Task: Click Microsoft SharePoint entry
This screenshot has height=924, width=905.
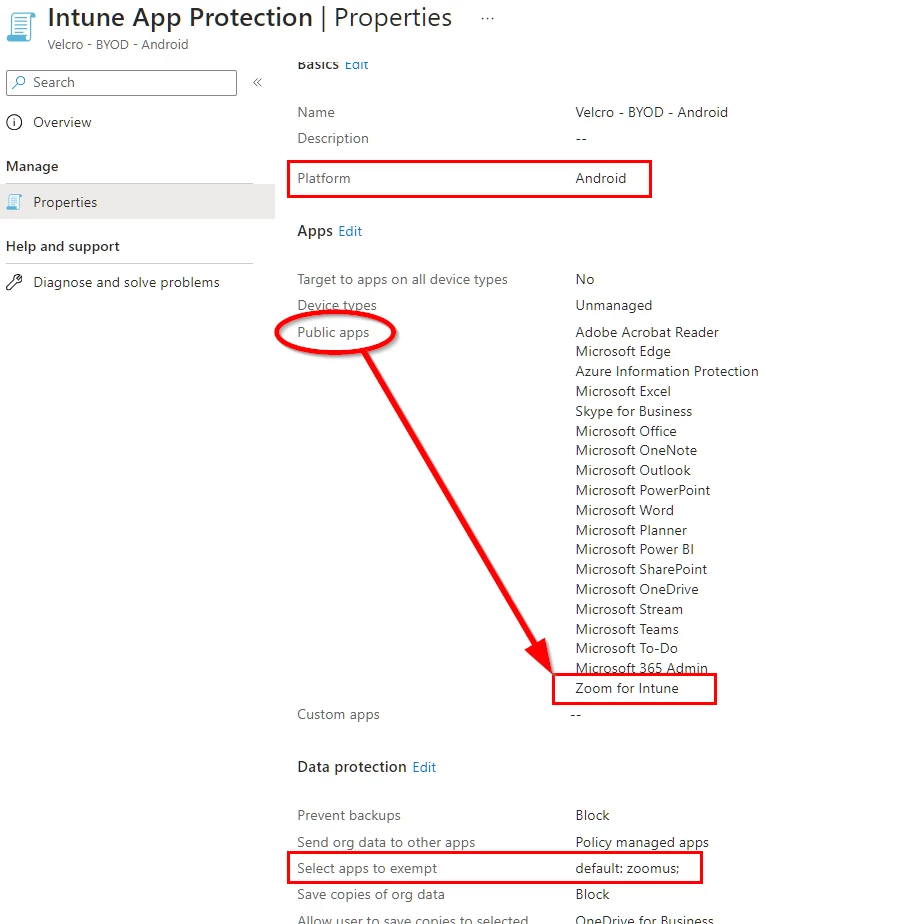Action: pyautogui.click(x=641, y=569)
